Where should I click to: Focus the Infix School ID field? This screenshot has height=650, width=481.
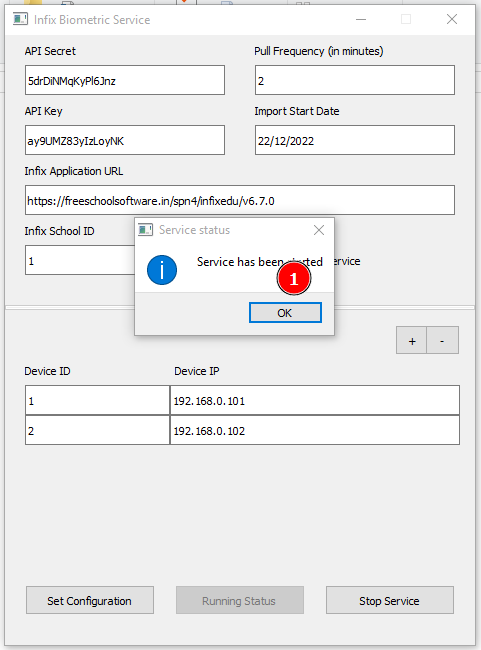click(80, 260)
